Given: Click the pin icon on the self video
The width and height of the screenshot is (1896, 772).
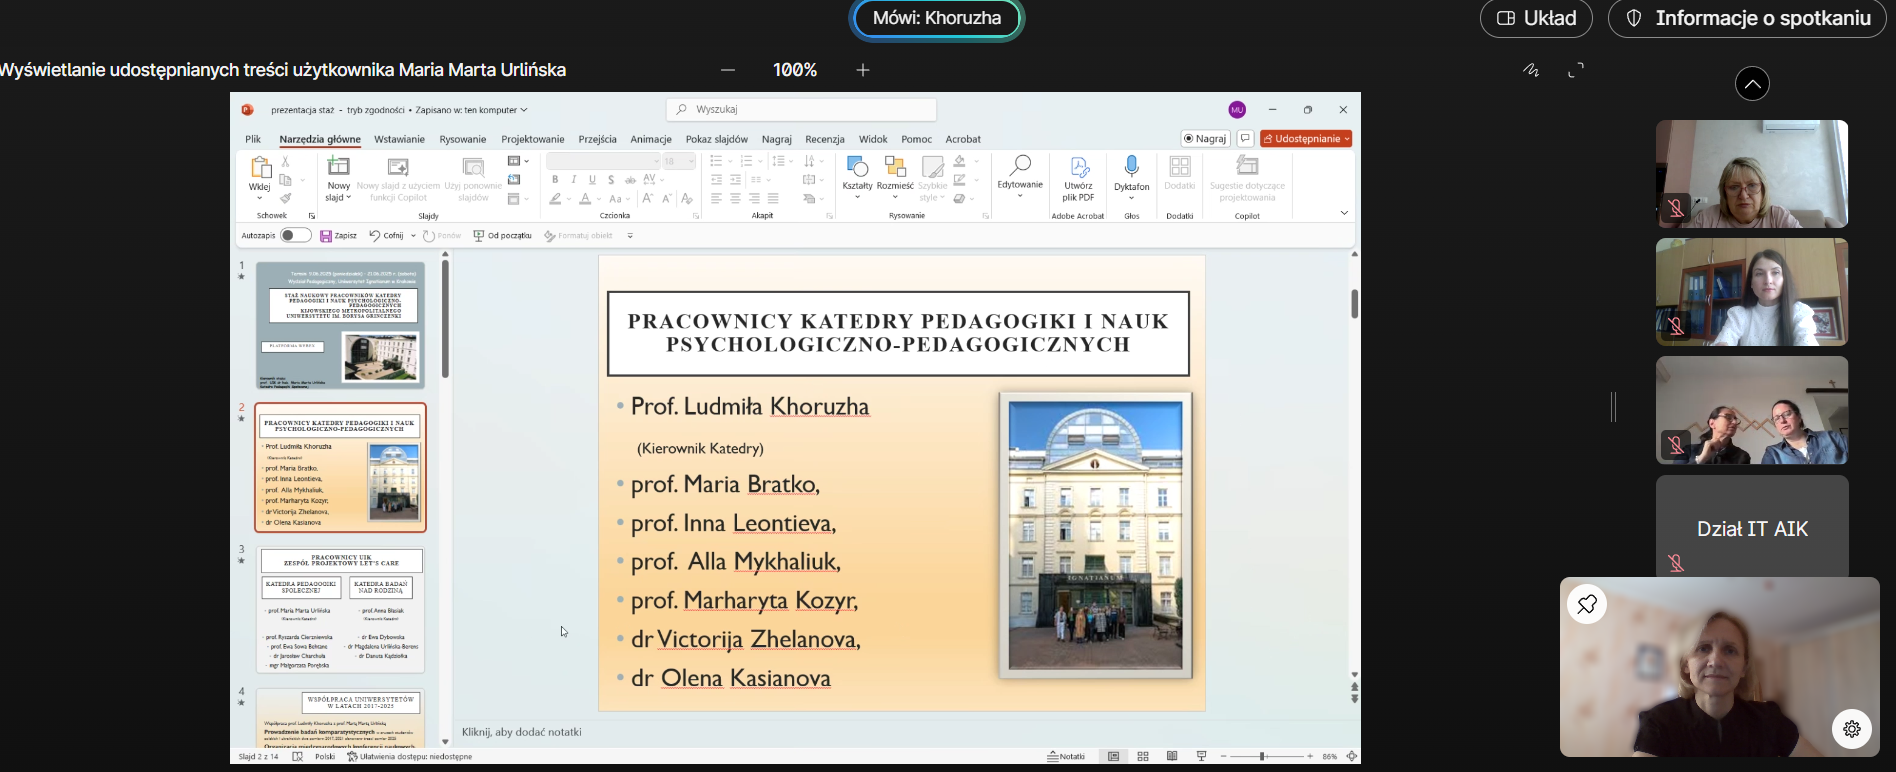Looking at the screenshot, I should pyautogui.click(x=1587, y=604).
